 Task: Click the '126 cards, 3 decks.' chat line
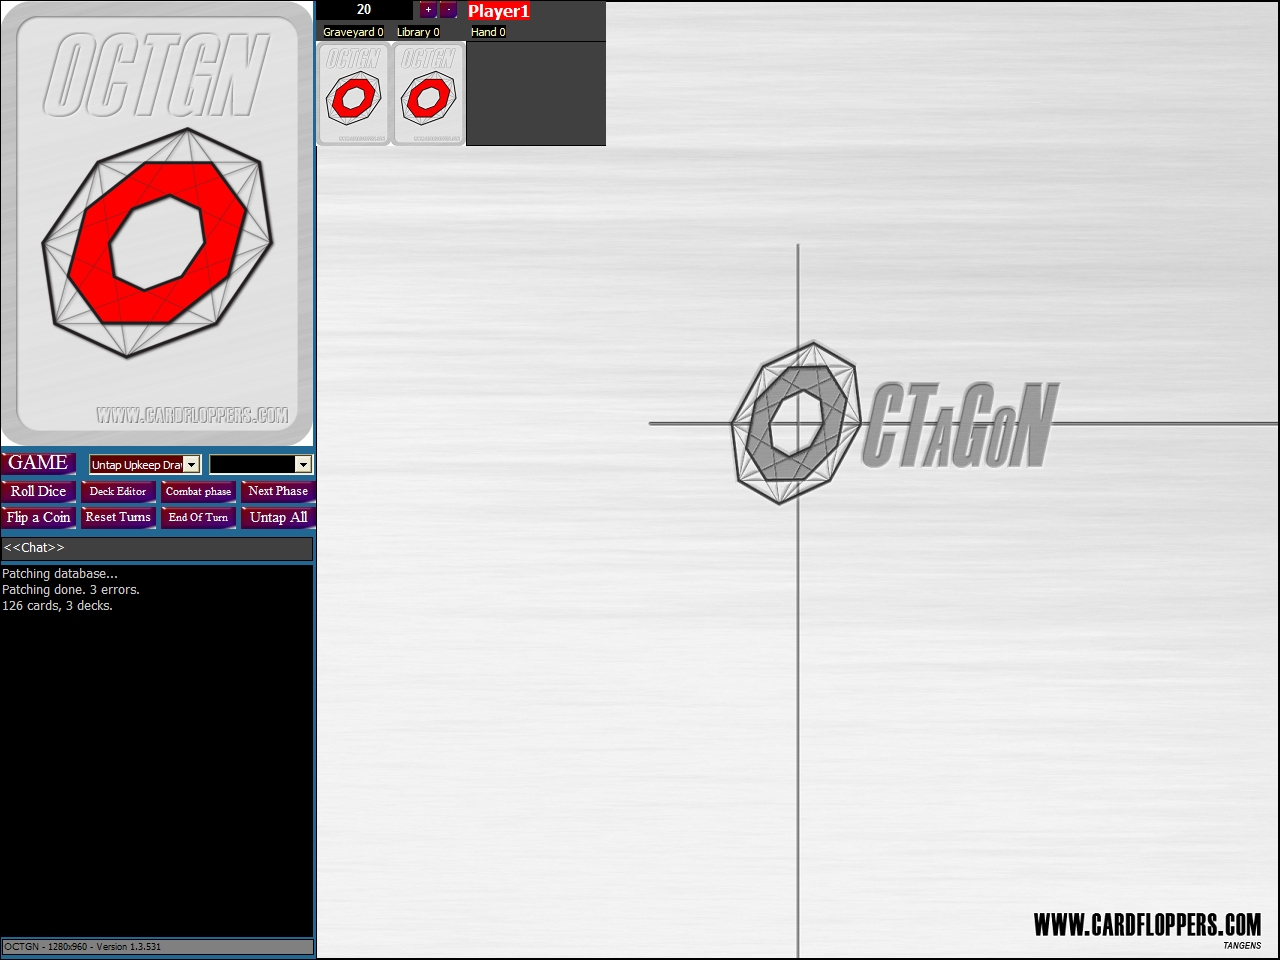tap(57, 606)
